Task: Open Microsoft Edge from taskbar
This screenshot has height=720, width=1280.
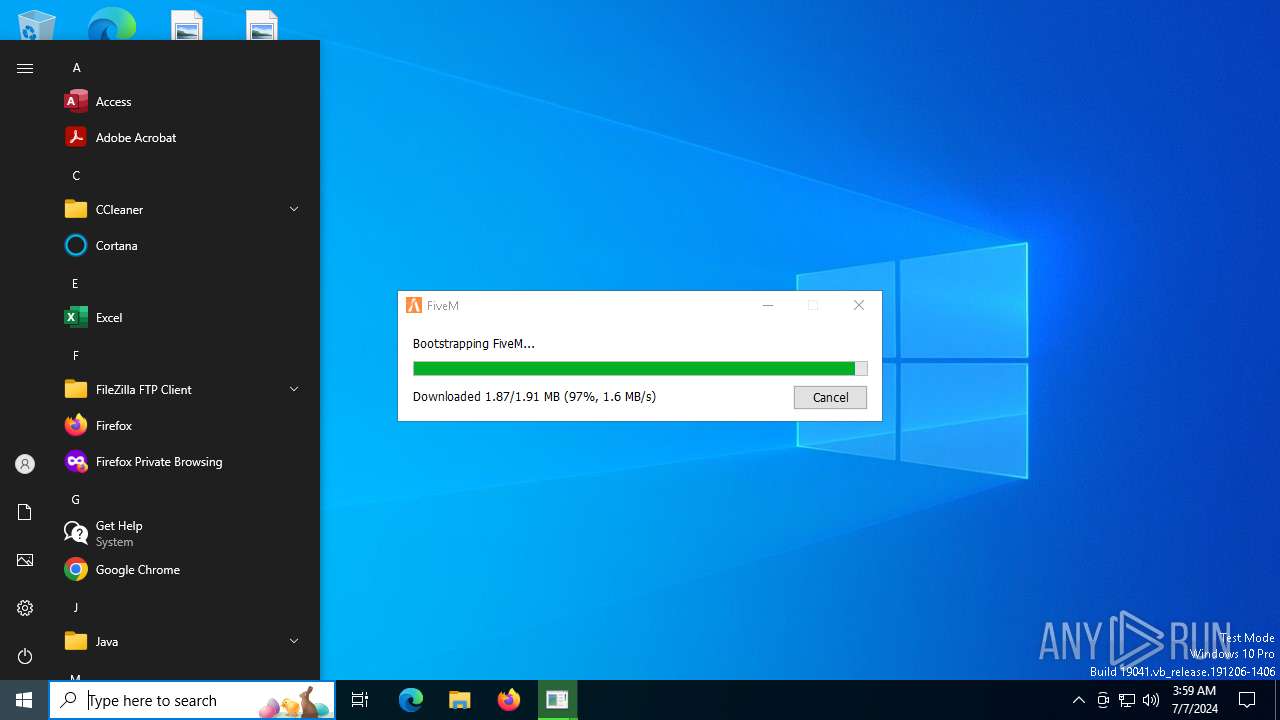Action: click(x=411, y=700)
